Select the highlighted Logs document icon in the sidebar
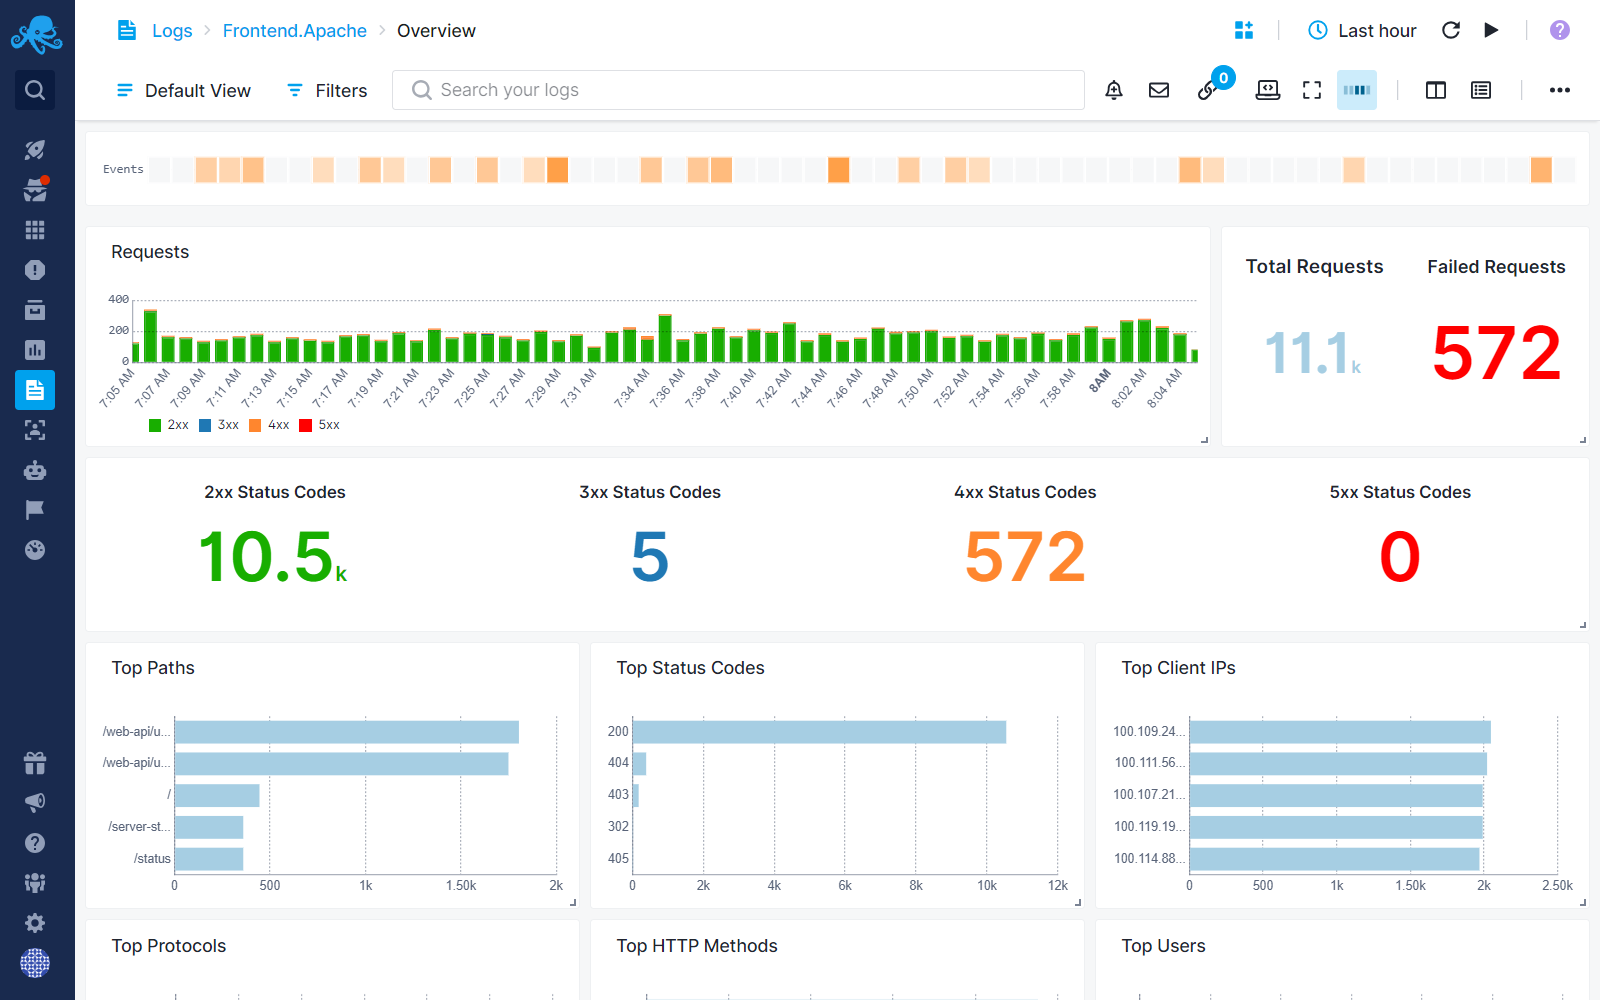 (35, 390)
